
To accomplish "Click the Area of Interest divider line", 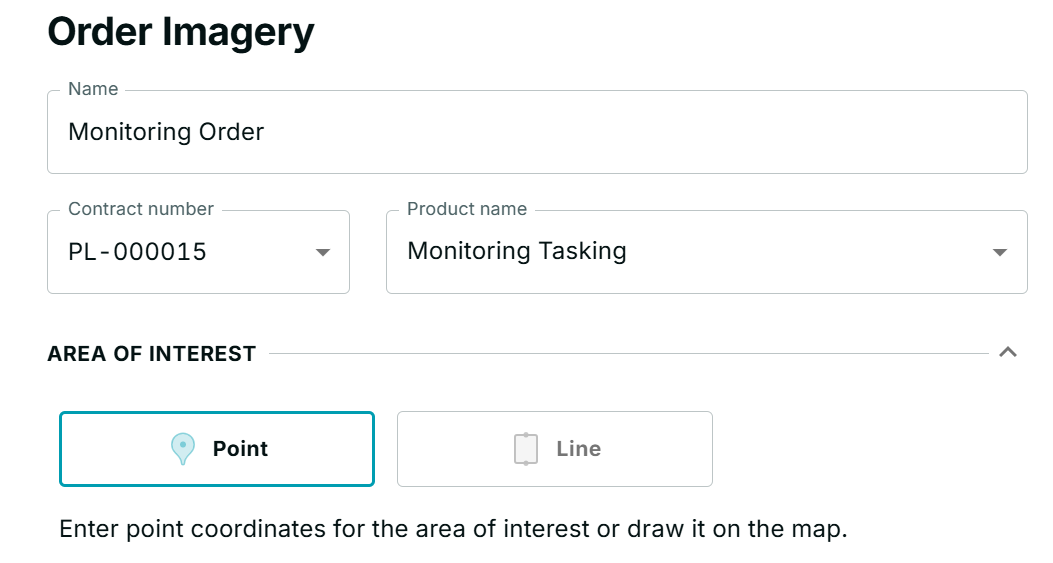I will pyautogui.click(x=628, y=353).
